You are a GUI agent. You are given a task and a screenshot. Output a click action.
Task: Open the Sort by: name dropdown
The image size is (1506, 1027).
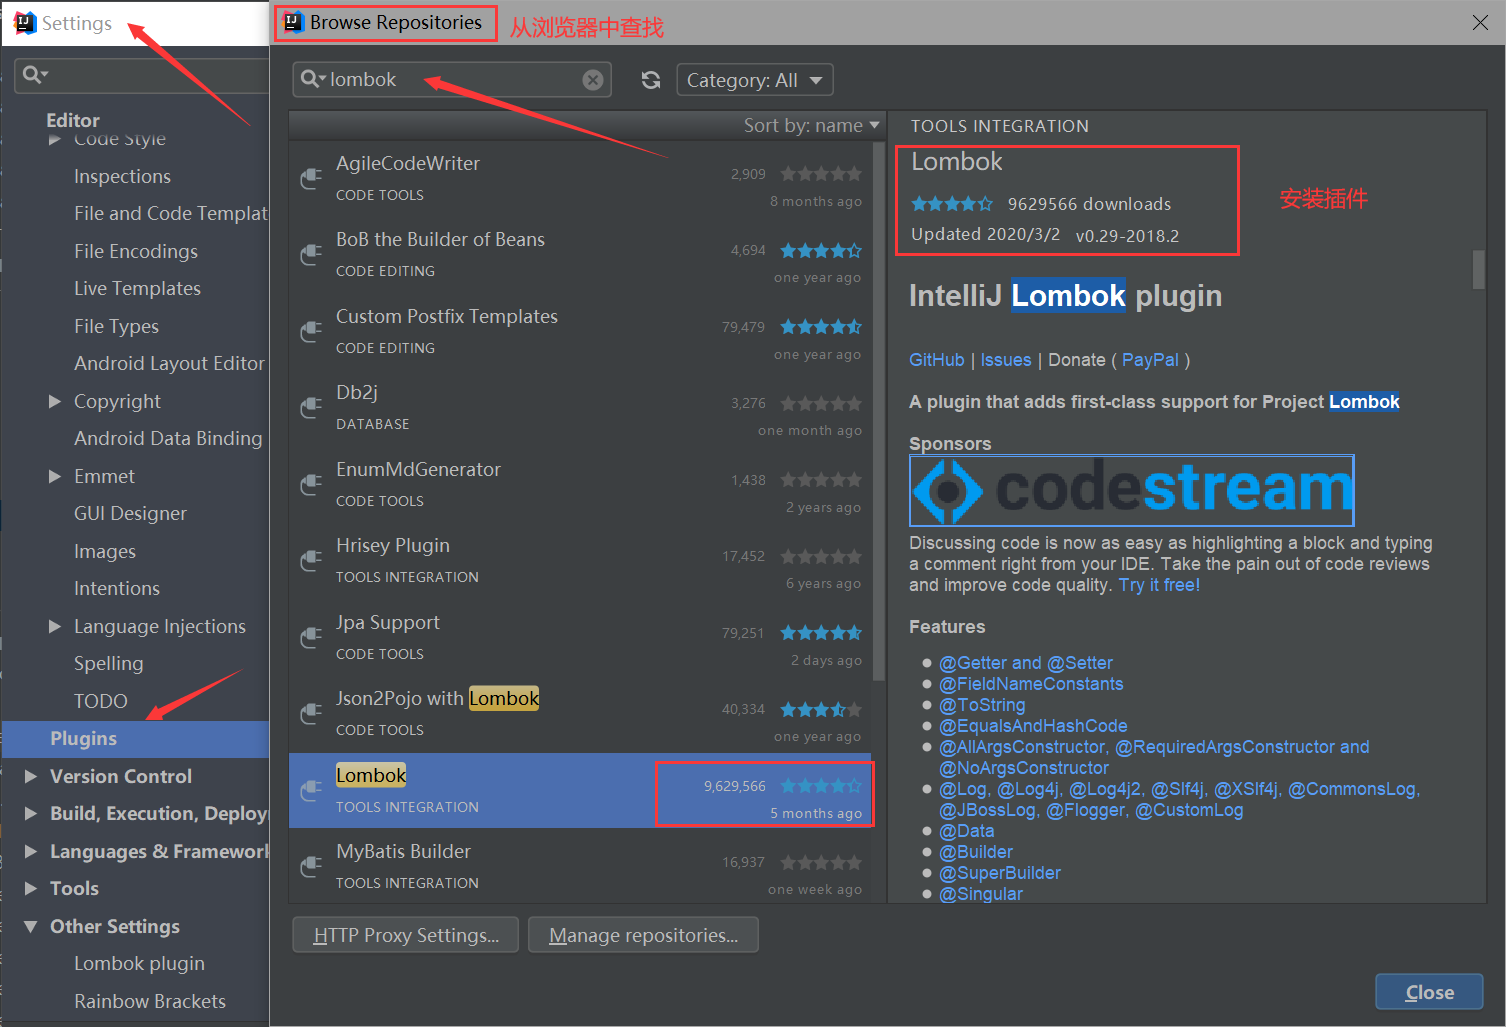(x=811, y=125)
